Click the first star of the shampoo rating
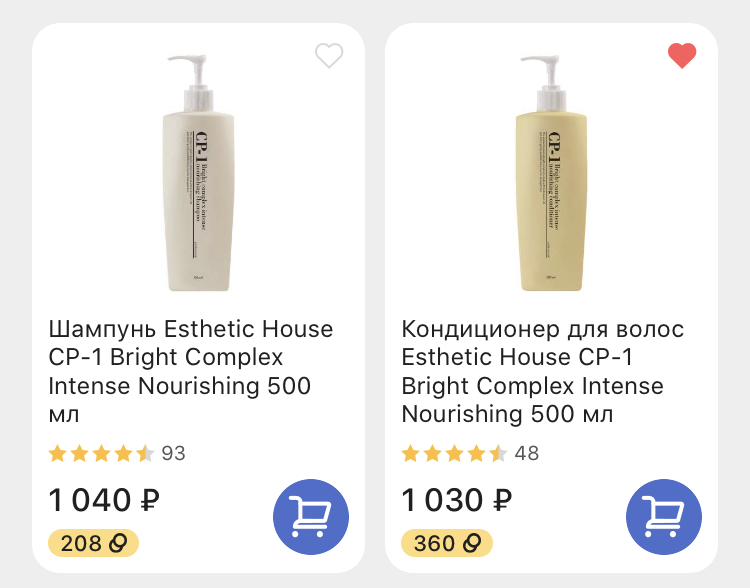The width and height of the screenshot is (750, 588). [x=57, y=454]
